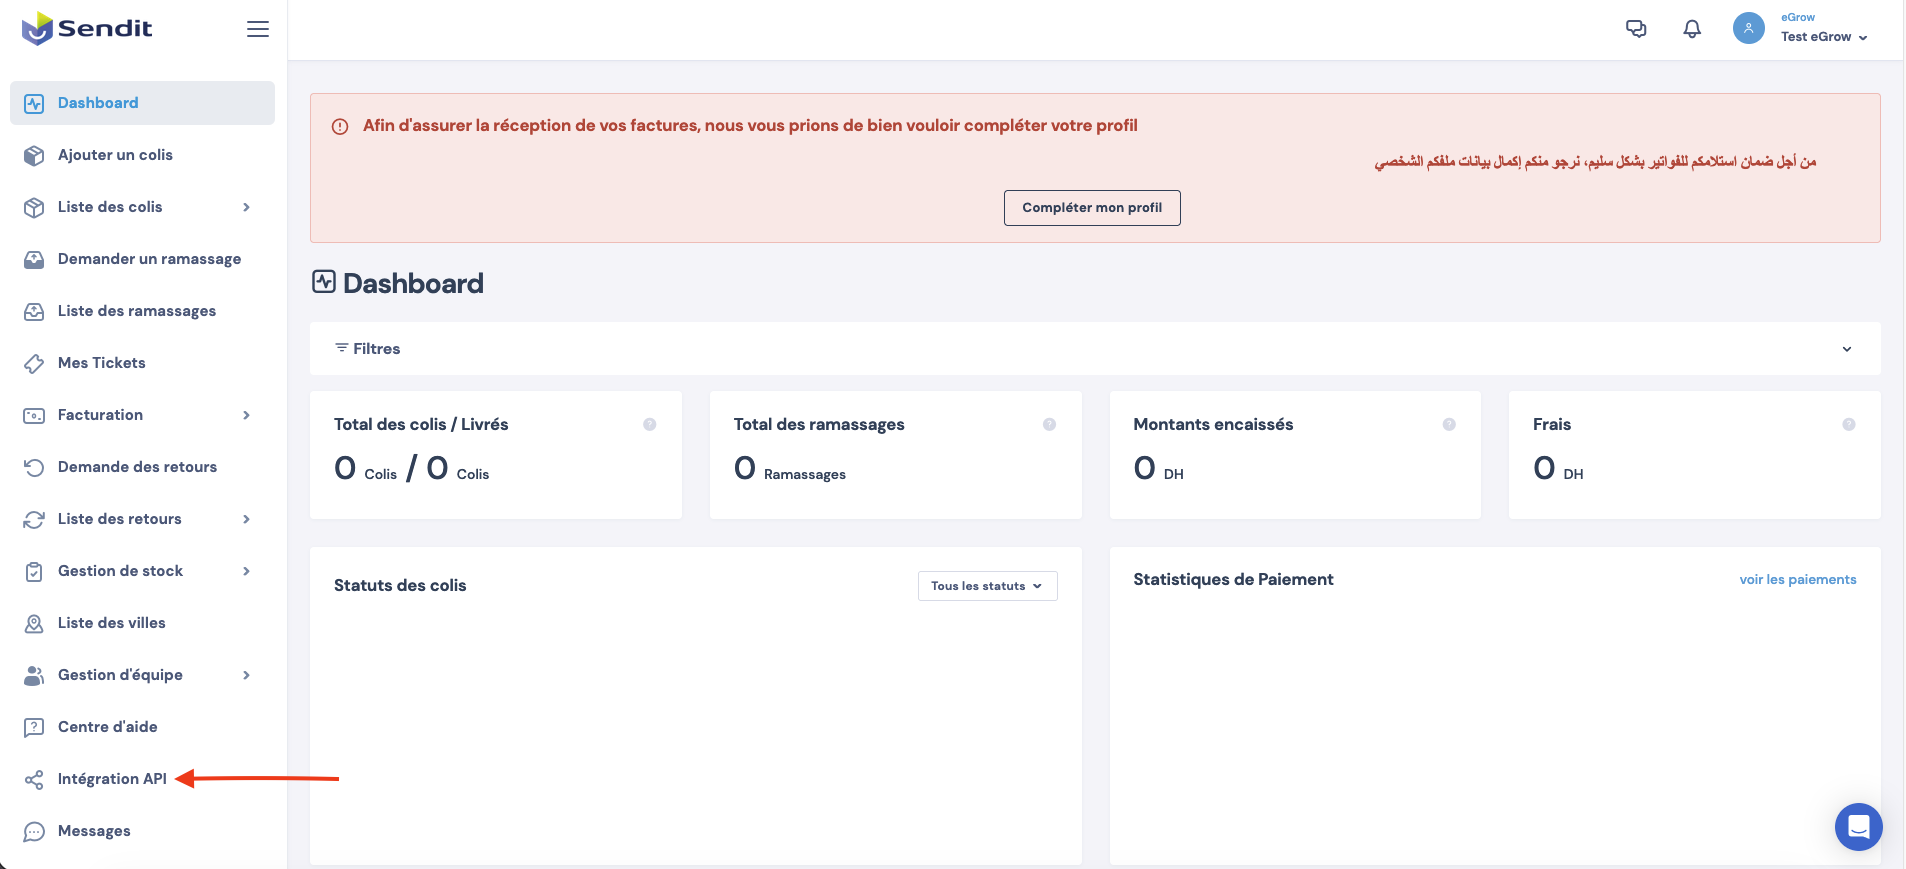Go to Ajouter un colis
The height and width of the screenshot is (869, 1906).
(x=115, y=155)
